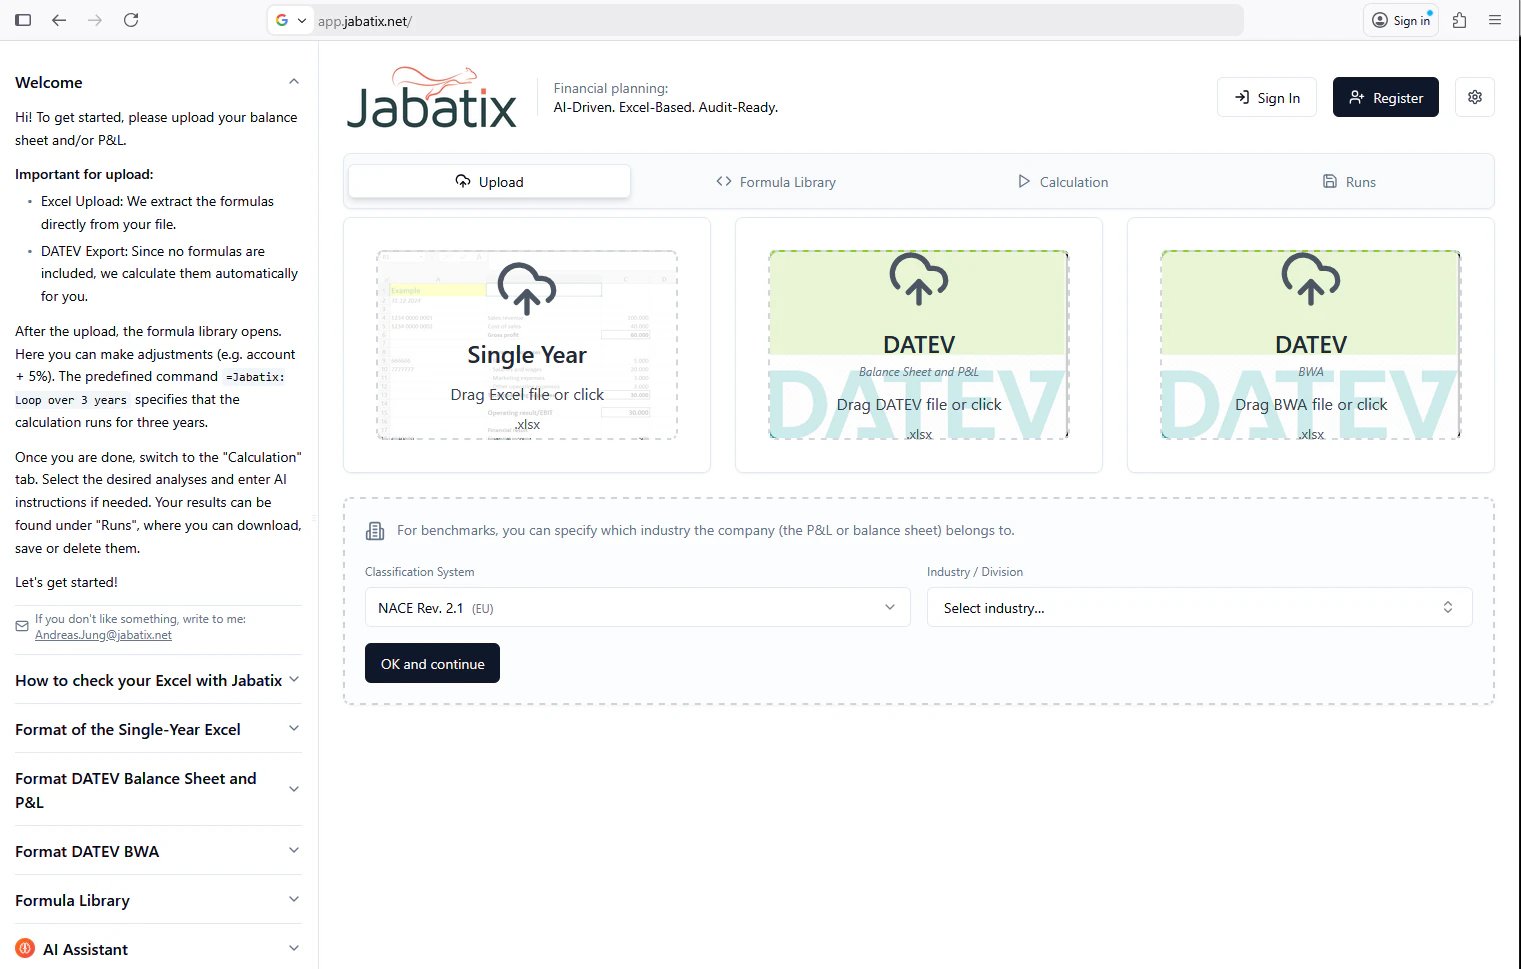Switch to the Runs tab

(x=1349, y=181)
